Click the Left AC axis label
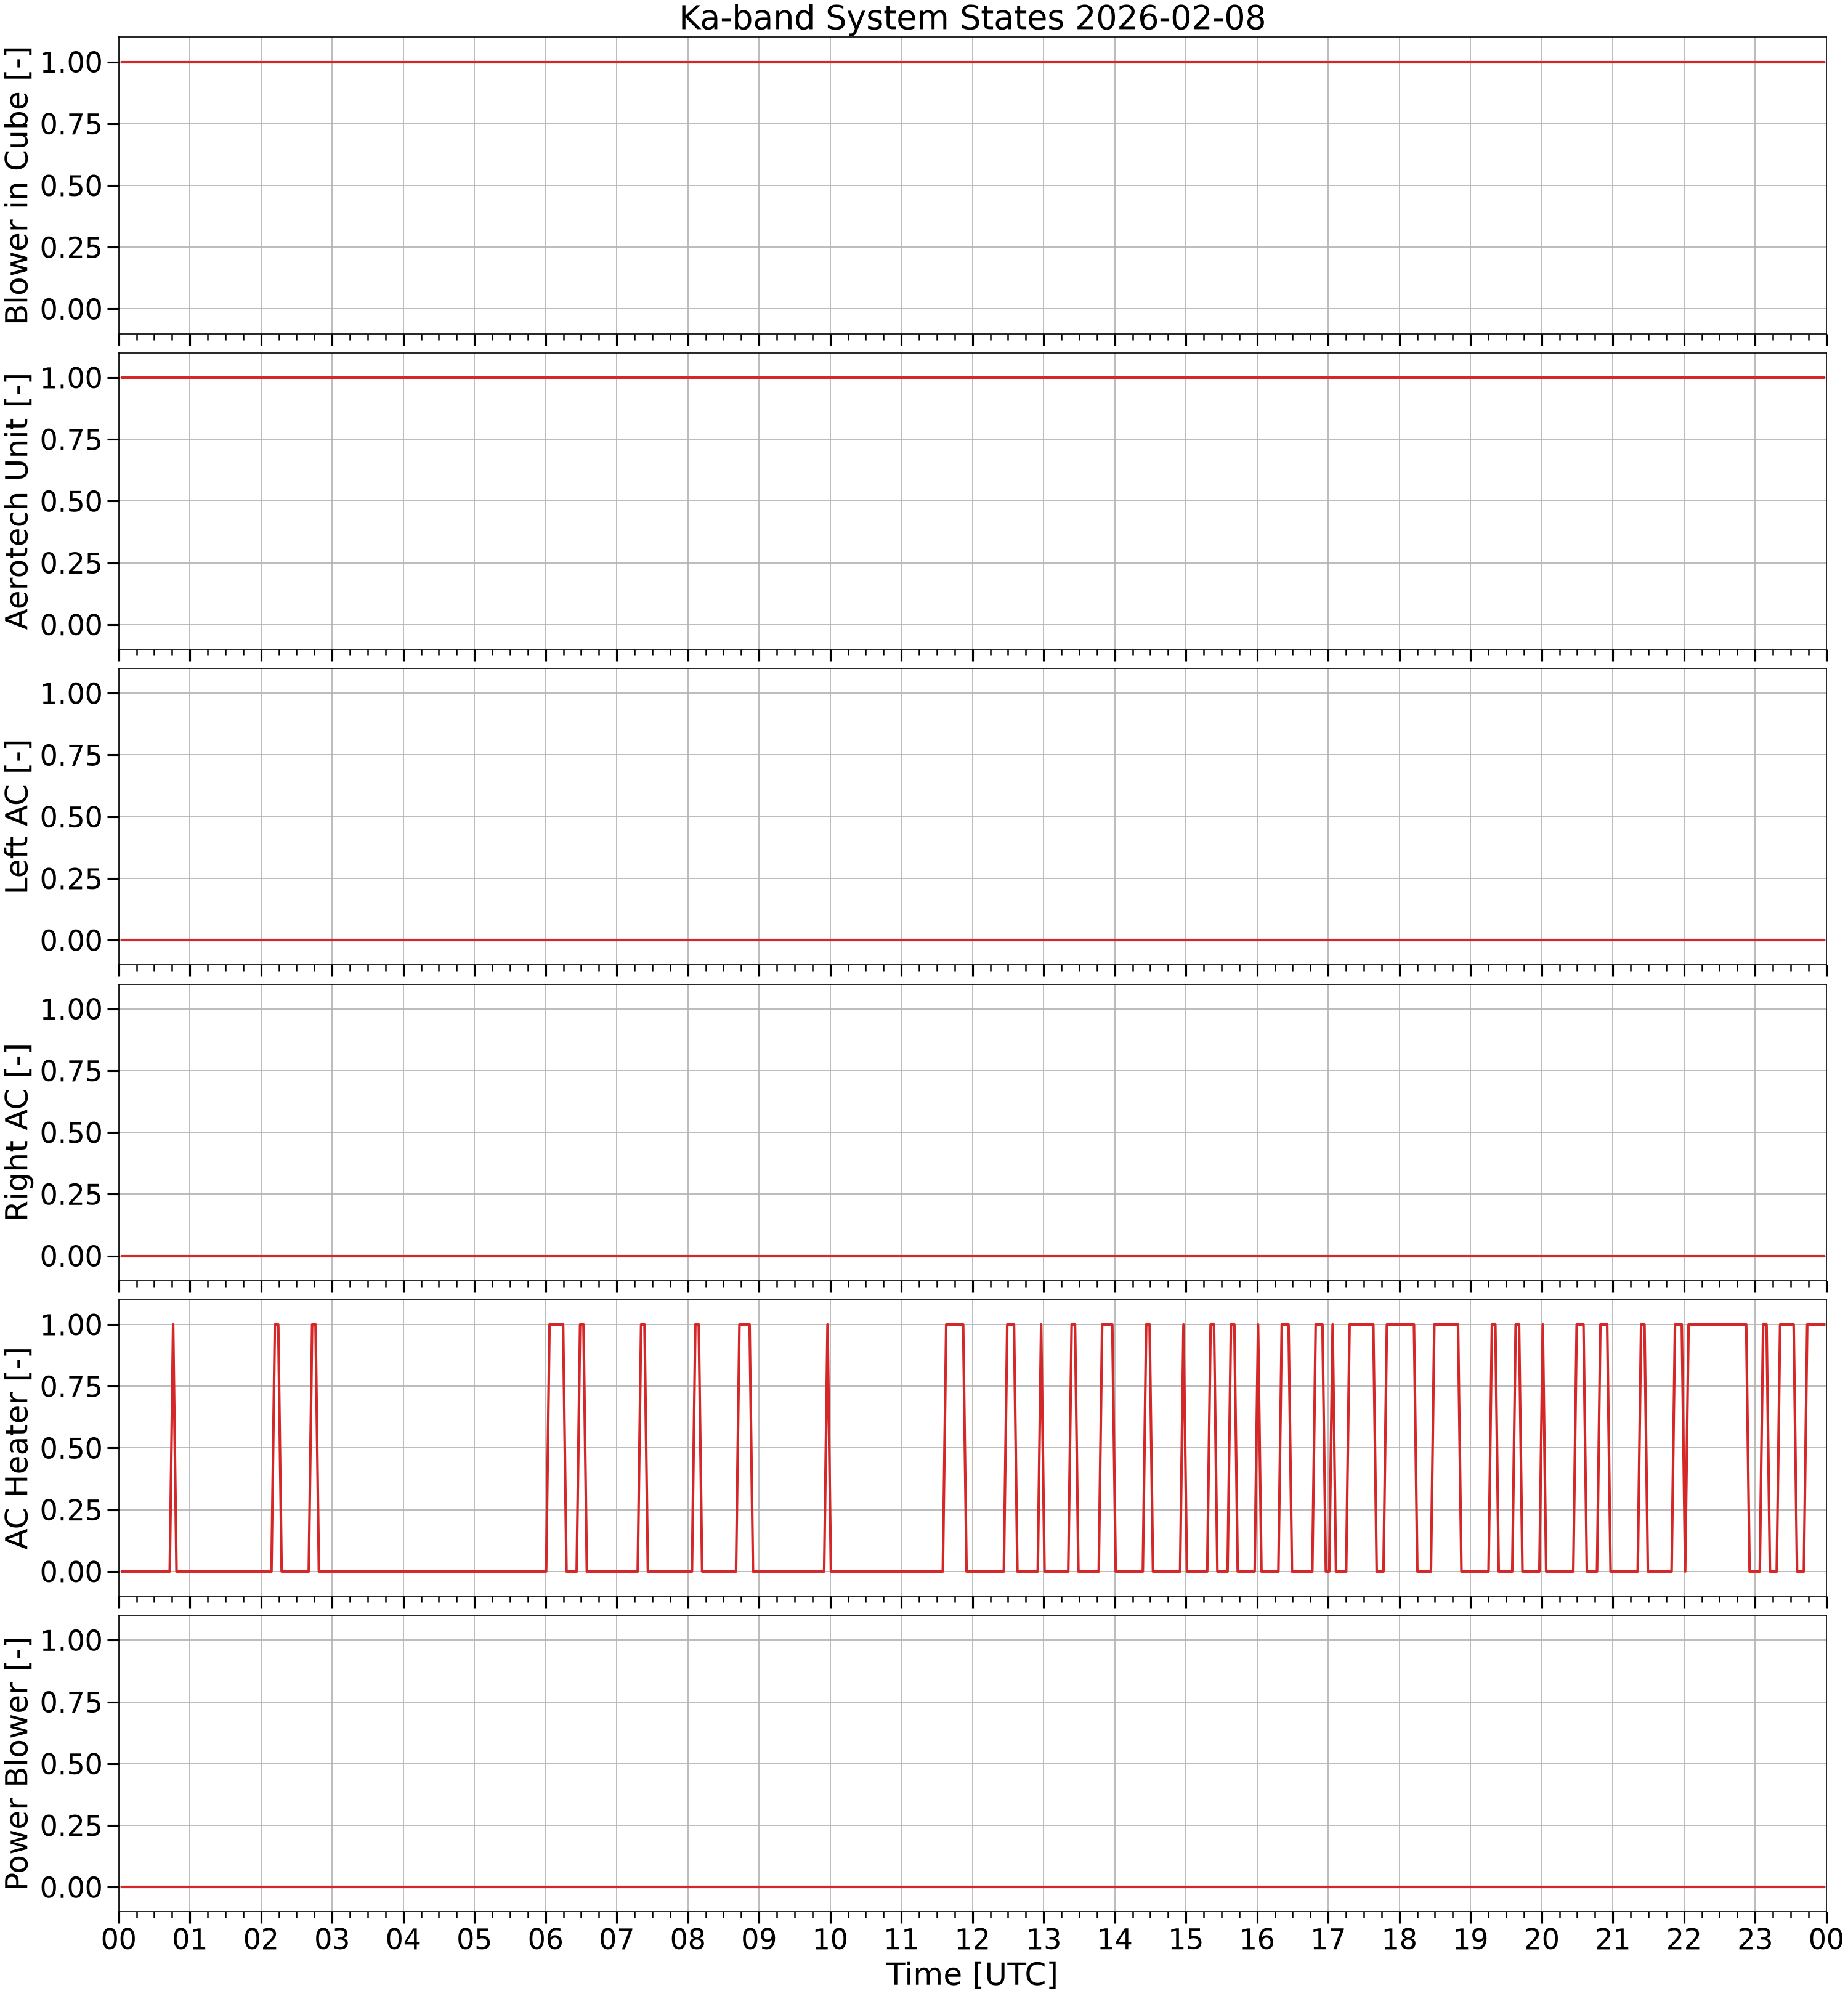 click(x=18, y=817)
